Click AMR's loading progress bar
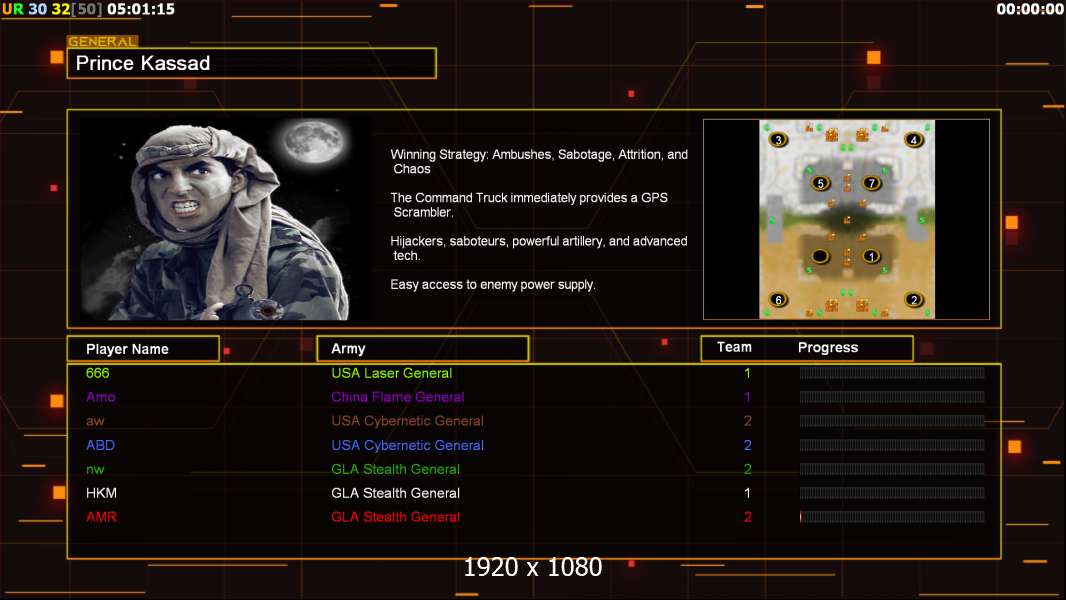This screenshot has width=1066, height=600. (892, 517)
